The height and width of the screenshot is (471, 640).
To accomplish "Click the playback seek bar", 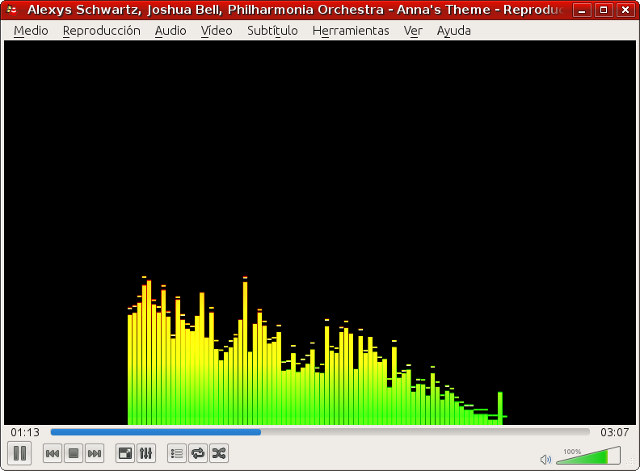I will click(x=320, y=432).
